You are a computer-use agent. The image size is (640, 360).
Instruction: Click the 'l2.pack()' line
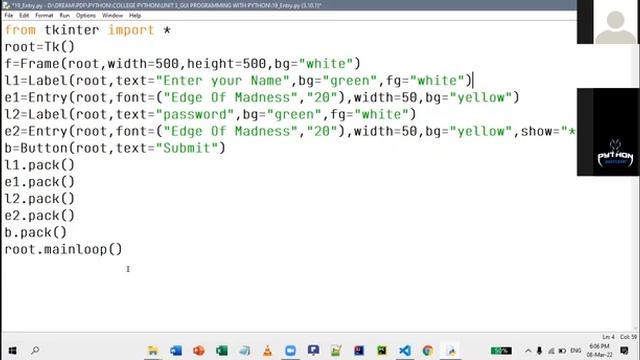point(40,199)
